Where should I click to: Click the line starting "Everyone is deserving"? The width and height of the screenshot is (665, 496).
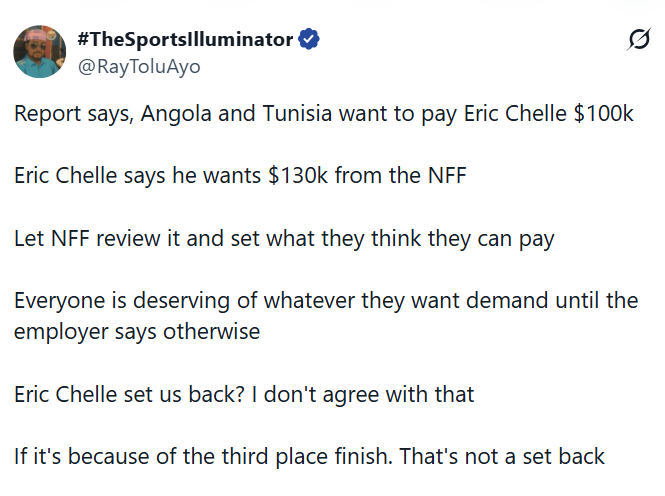click(326, 301)
